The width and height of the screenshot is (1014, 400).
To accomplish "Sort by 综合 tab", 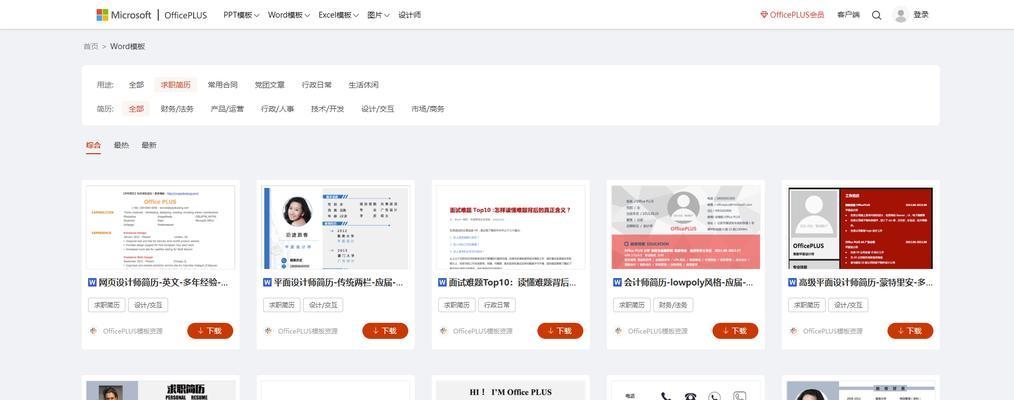I will (x=94, y=145).
